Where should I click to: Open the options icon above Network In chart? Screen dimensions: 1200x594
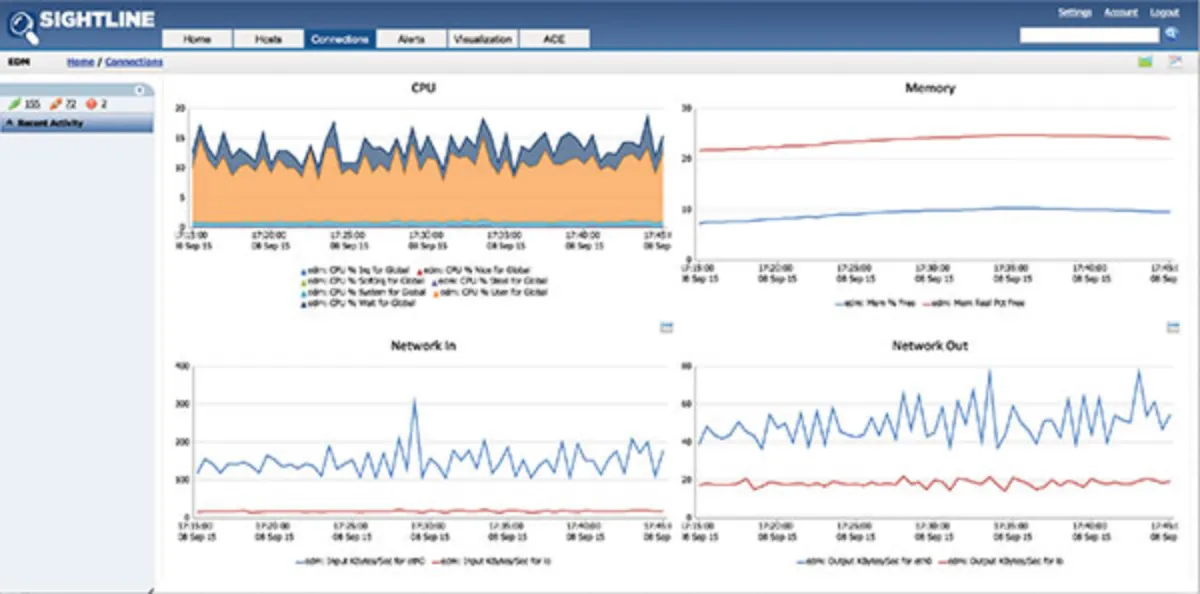pyautogui.click(x=667, y=327)
